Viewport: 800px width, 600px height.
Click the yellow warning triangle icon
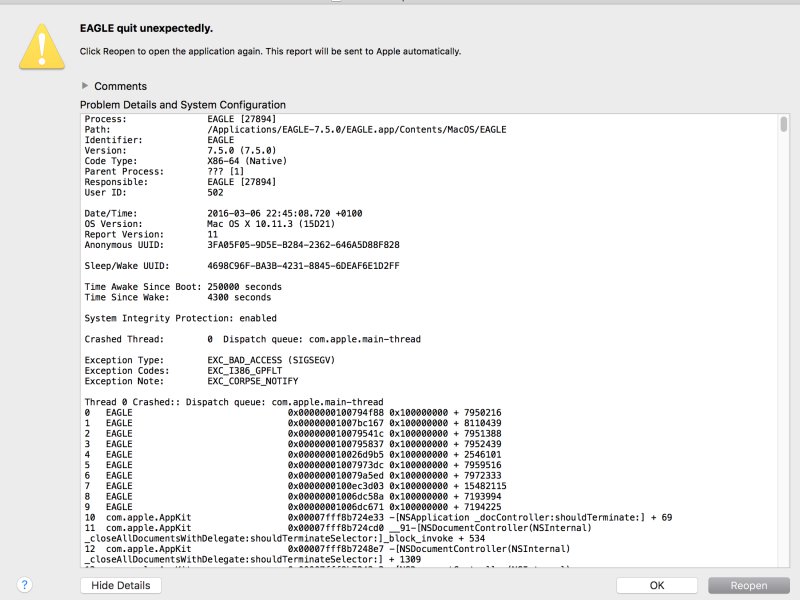pos(42,46)
